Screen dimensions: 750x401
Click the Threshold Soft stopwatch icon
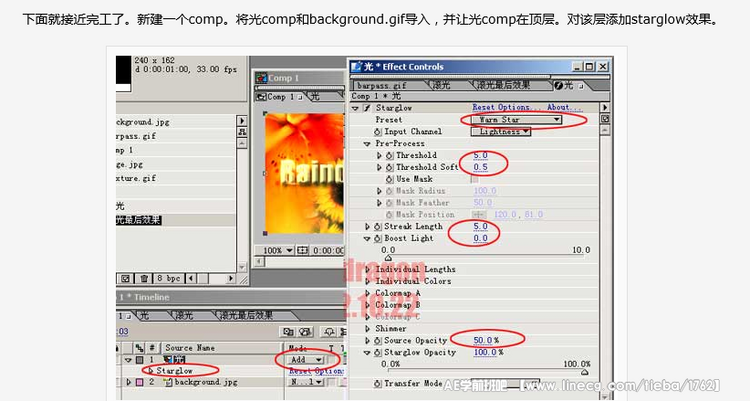coord(389,167)
